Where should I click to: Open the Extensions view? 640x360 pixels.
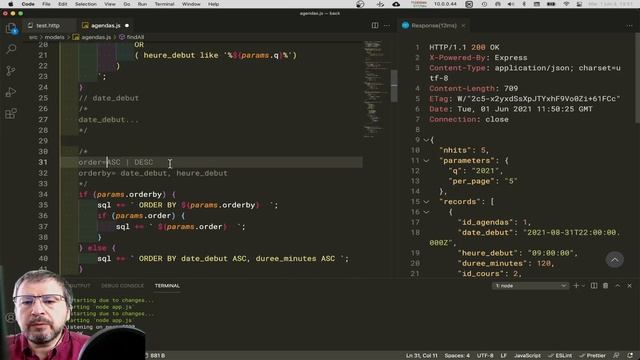[11, 113]
